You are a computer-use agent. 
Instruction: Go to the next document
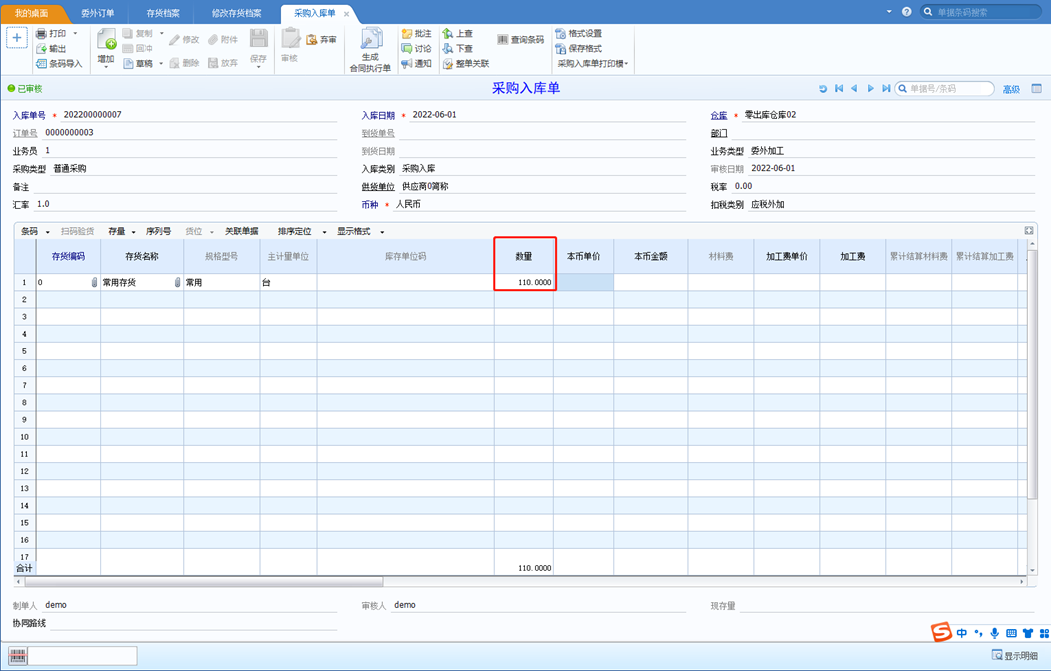(x=870, y=88)
